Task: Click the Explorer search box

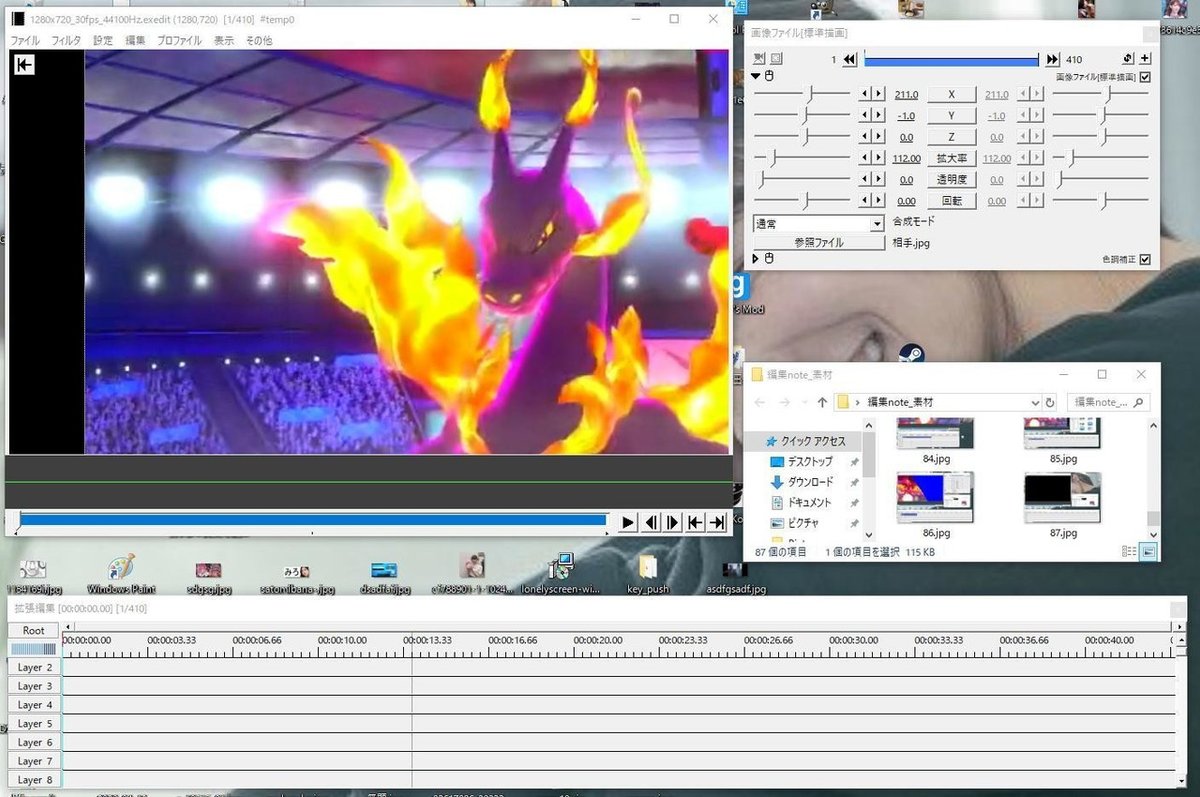Action: 1109,402
